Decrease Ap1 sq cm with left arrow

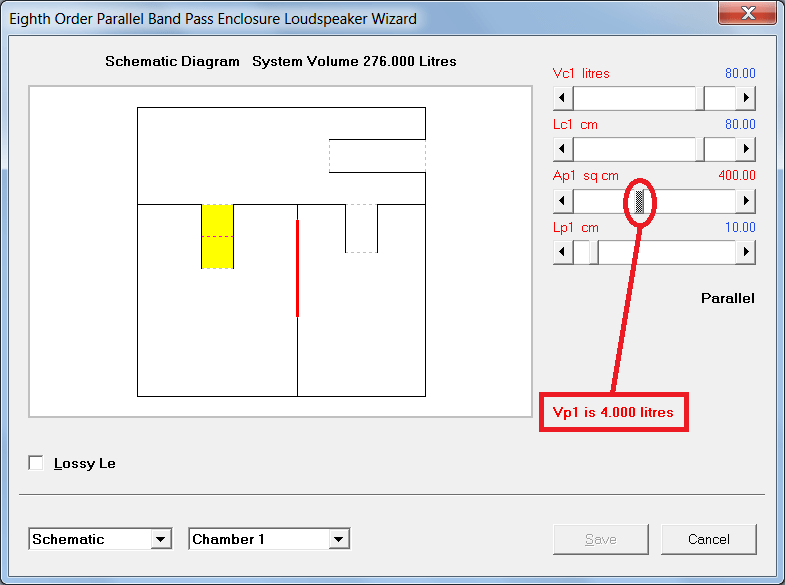[x=563, y=201]
